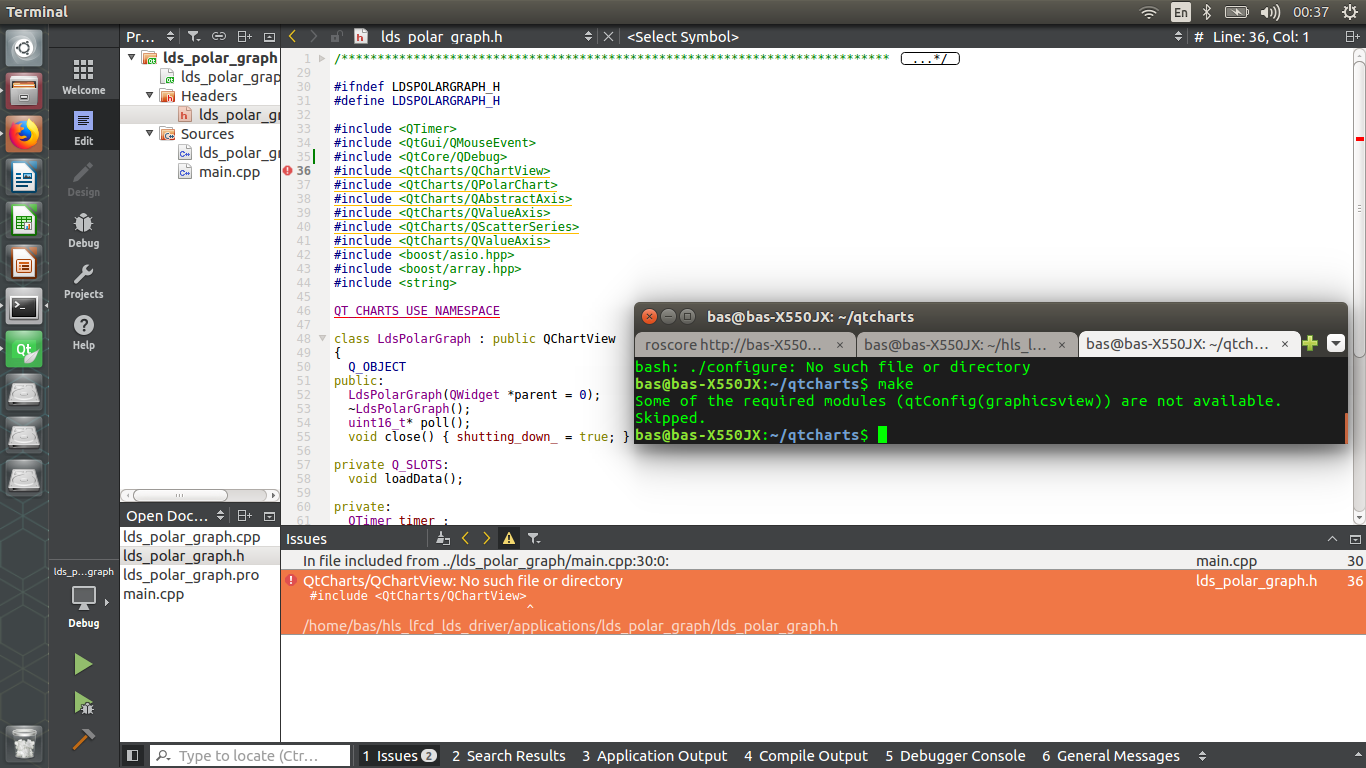Open Welcome mode in the sidebar

tap(83, 76)
